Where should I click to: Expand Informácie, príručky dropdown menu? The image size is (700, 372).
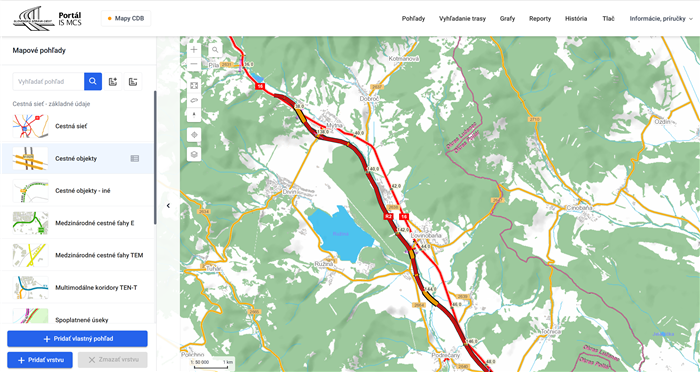[661, 19]
